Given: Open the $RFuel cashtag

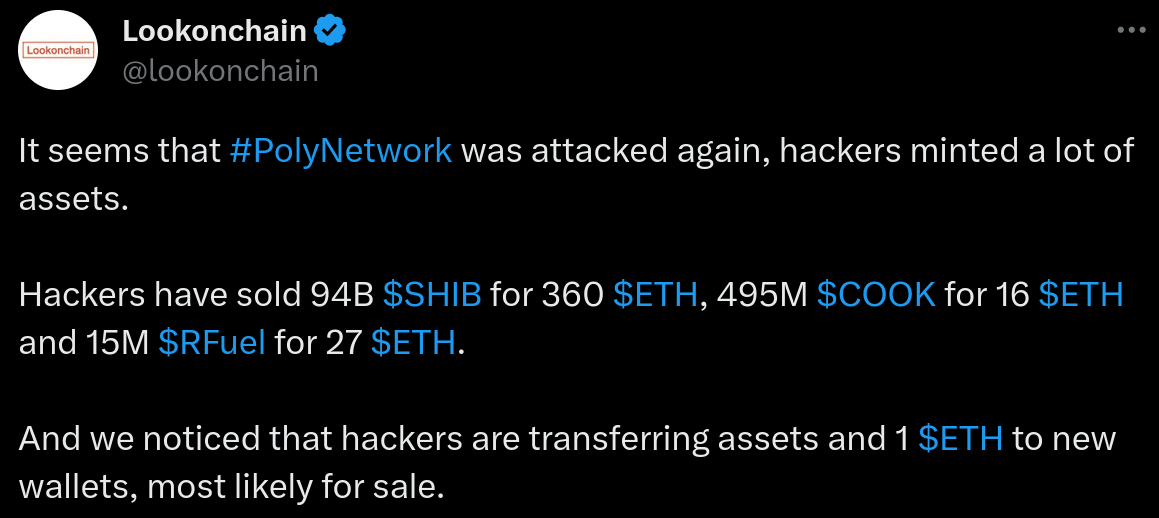Looking at the screenshot, I should point(212,344).
